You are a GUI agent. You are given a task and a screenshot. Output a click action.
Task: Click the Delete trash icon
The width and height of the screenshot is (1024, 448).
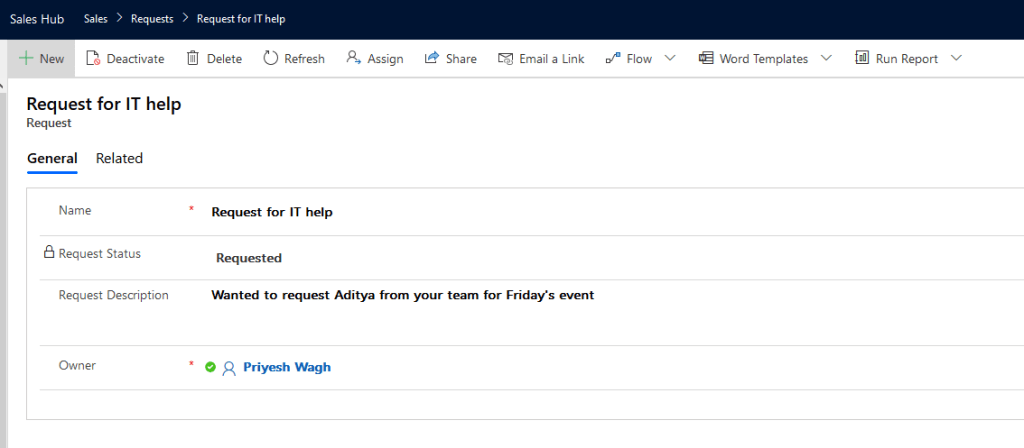point(193,58)
